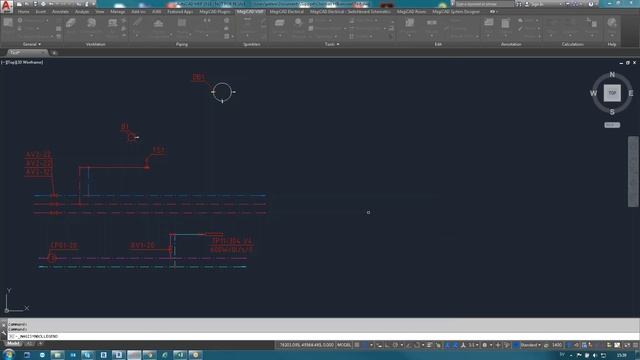The height and width of the screenshot is (360, 640).
Task: Click the new drawing tab plus button
Action: [54, 53]
